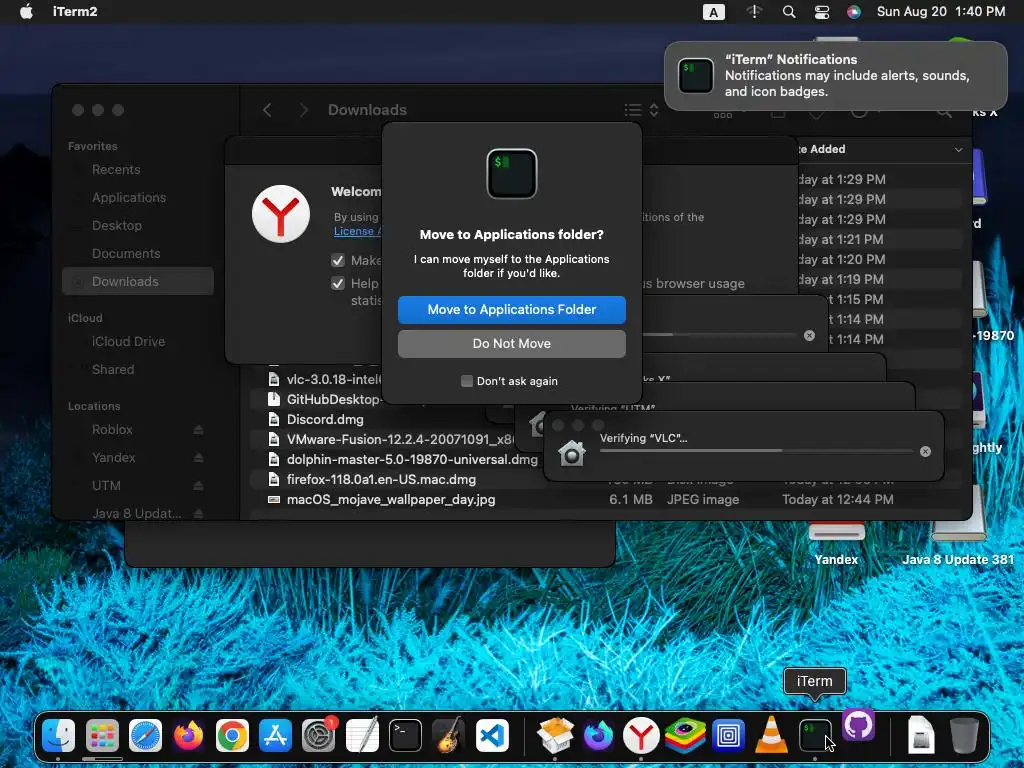This screenshot has height=768, width=1024.
Task: Check the "Don't ask again" box
Action: pyautogui.click(x=467, y=381)
